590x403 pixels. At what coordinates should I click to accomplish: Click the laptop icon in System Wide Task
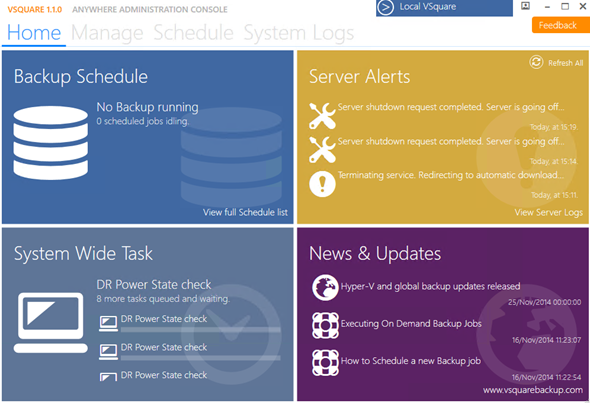tap(50, 322)
